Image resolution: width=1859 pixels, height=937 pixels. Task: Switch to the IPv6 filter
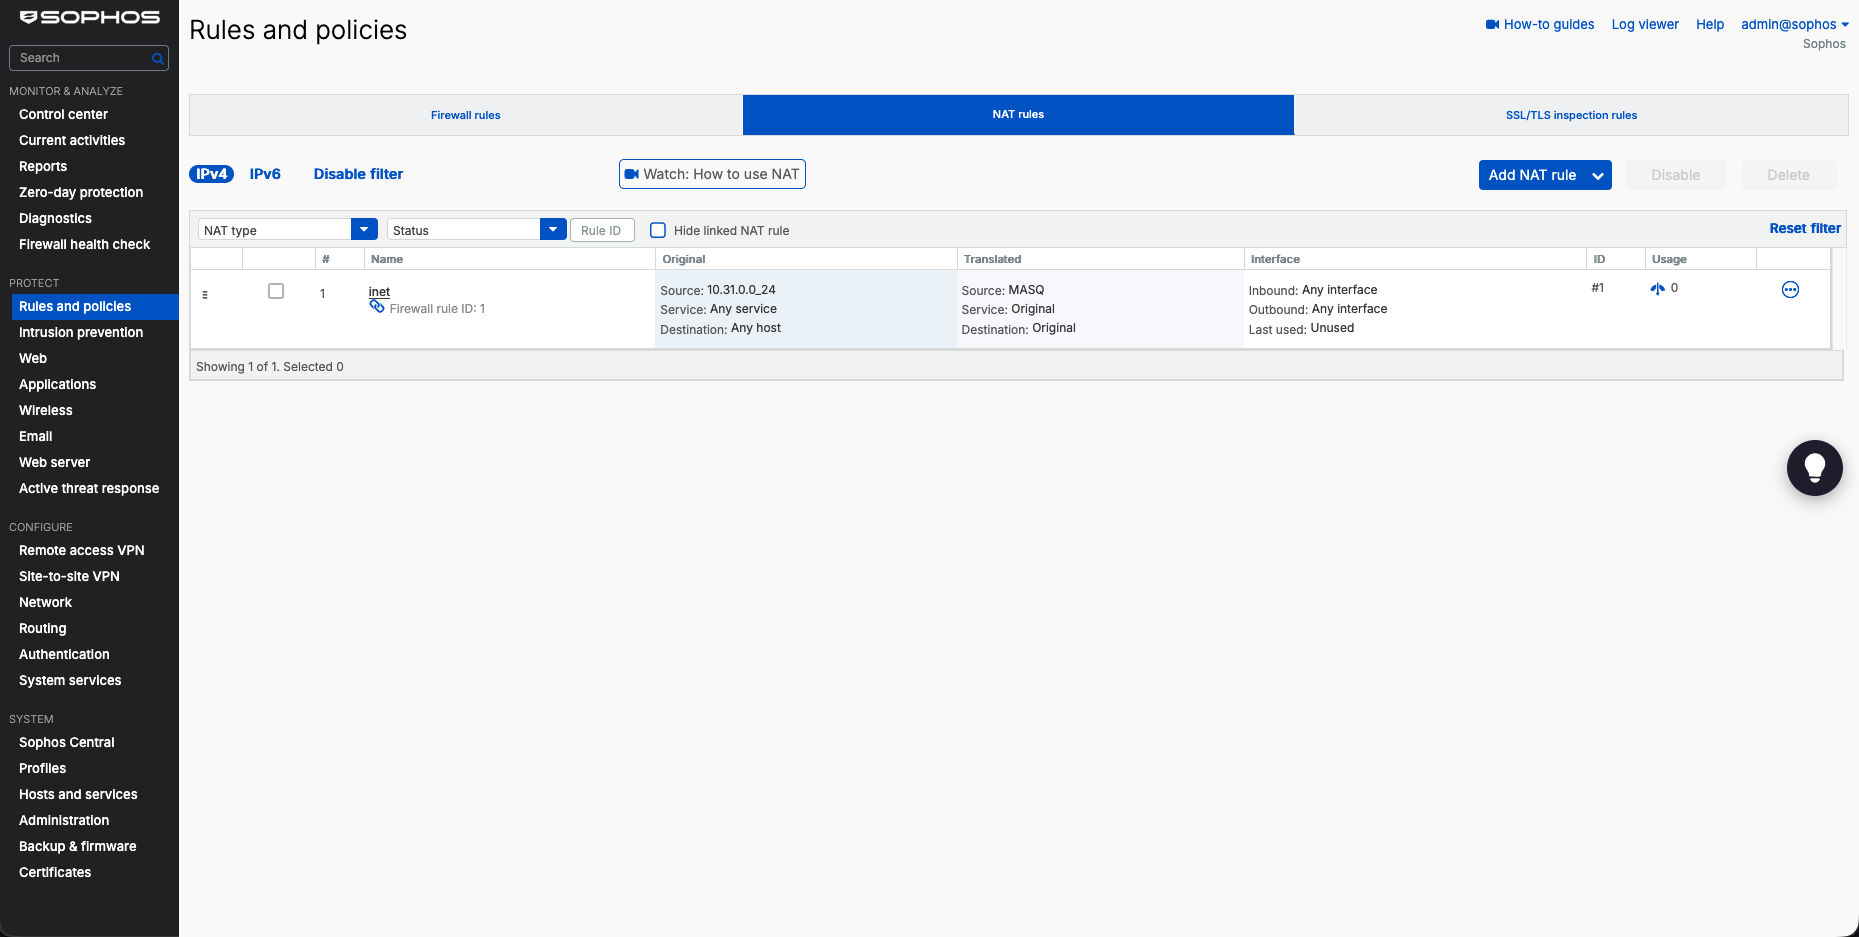click(x=265, y=174)
